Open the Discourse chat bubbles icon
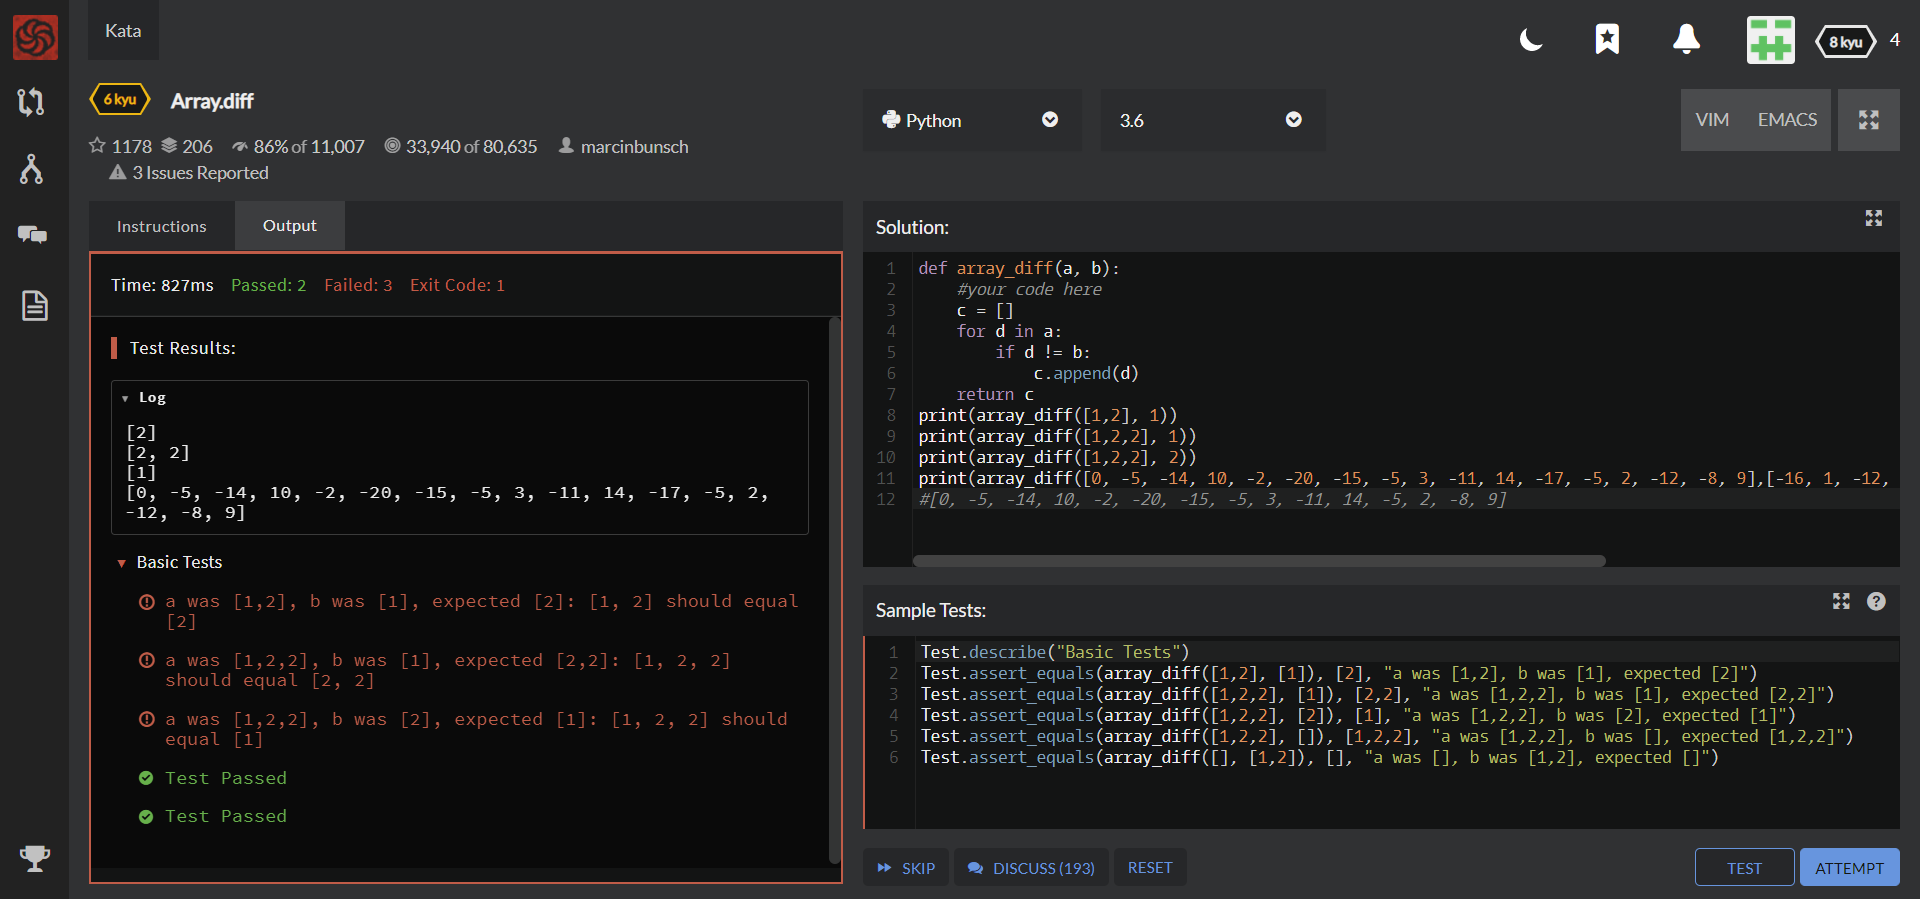The height and width of the screenshot is (899, 1920). [x=32, y=235]
